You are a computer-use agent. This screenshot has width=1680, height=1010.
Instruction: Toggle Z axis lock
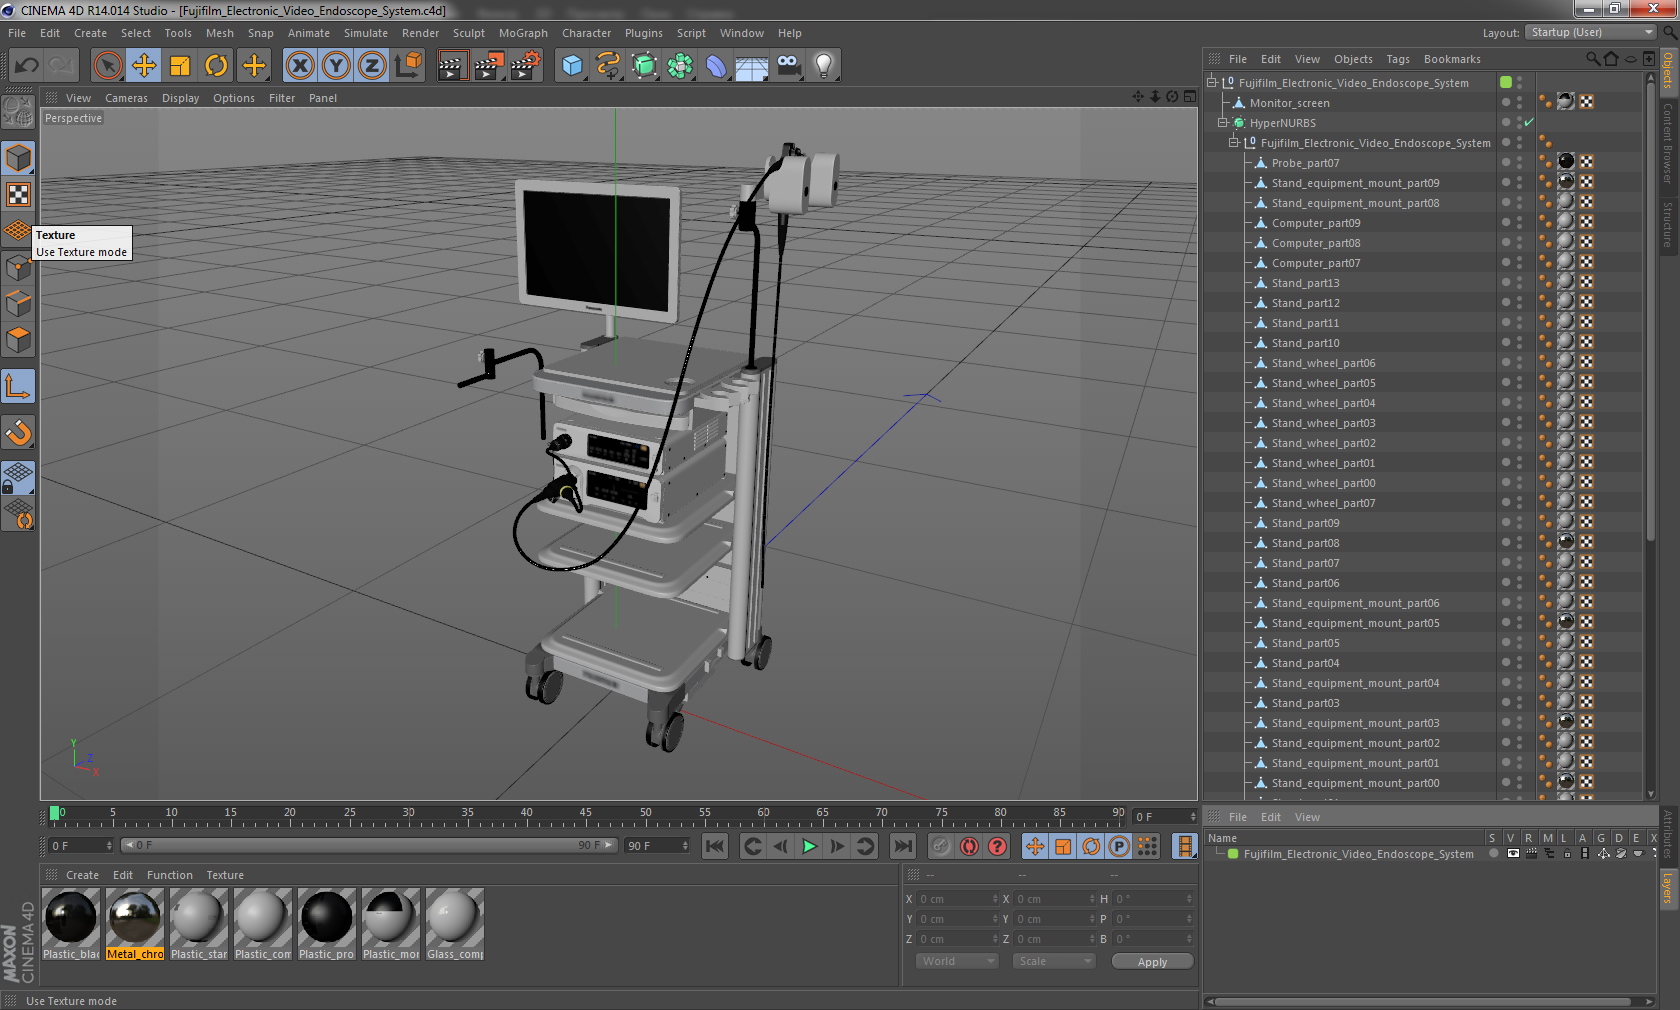[x=372, y=66]
